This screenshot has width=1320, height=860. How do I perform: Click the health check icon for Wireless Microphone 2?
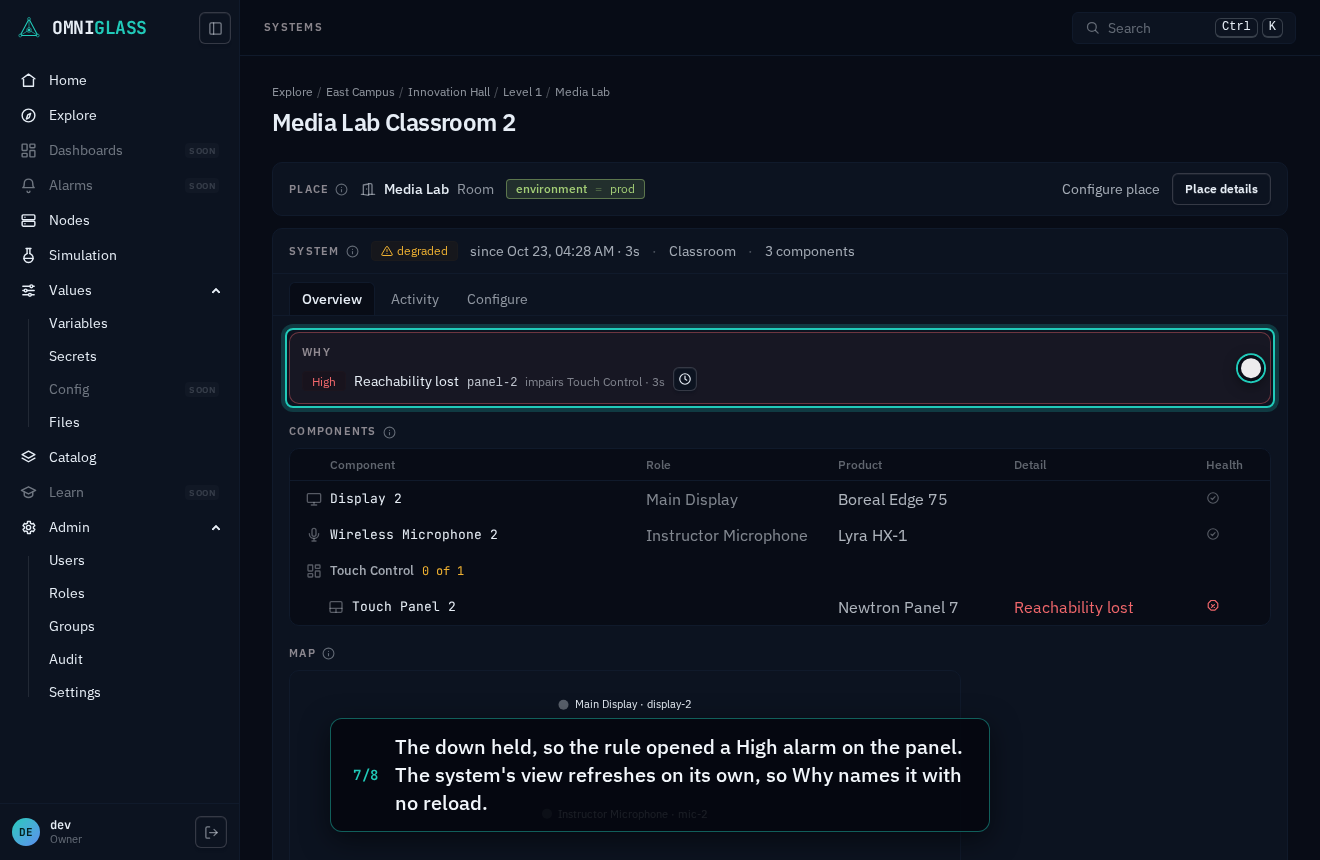click(x=1213, y=534)
